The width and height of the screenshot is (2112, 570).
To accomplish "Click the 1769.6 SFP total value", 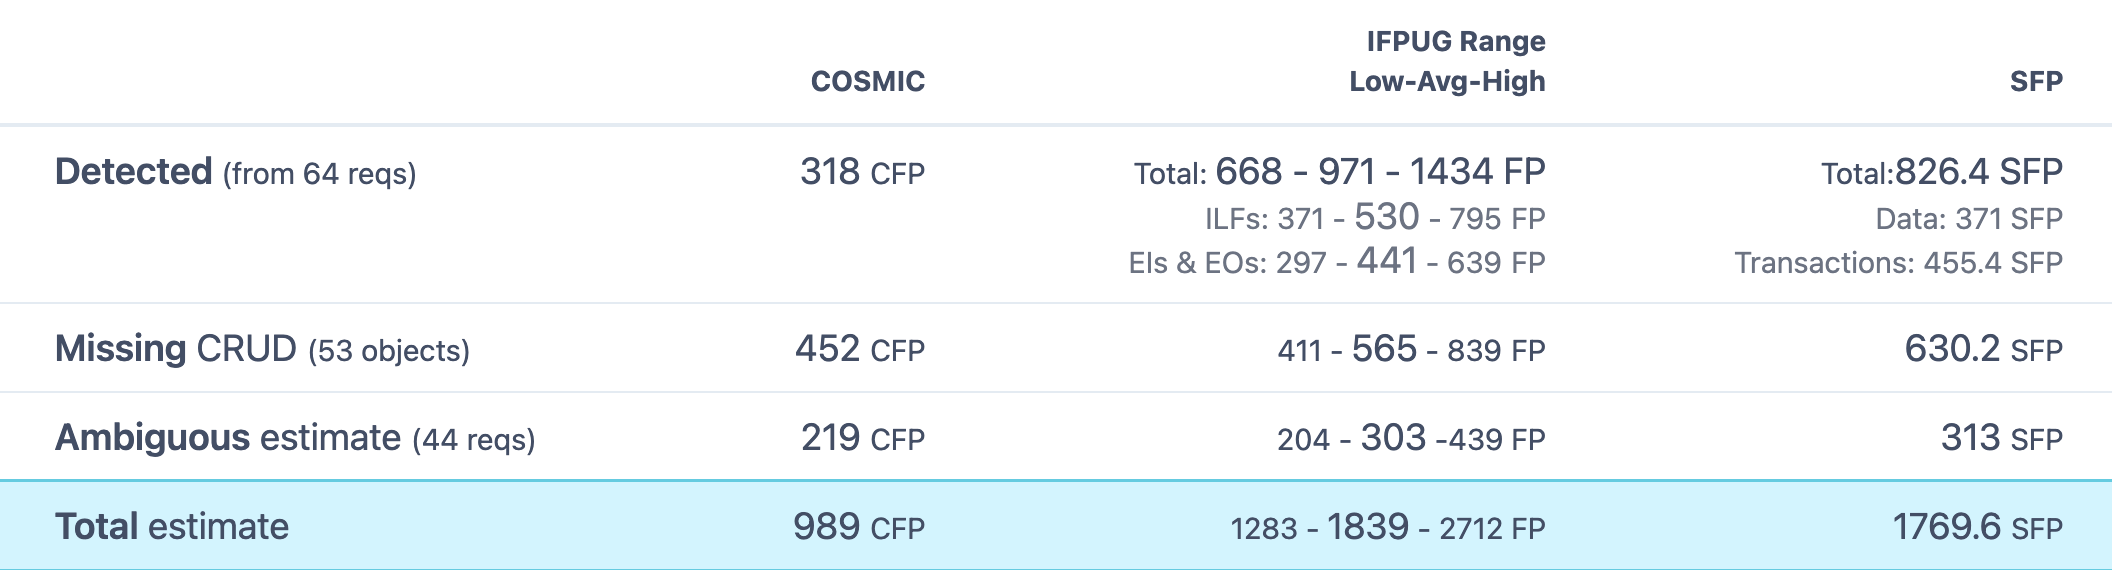I will 1977,527.
